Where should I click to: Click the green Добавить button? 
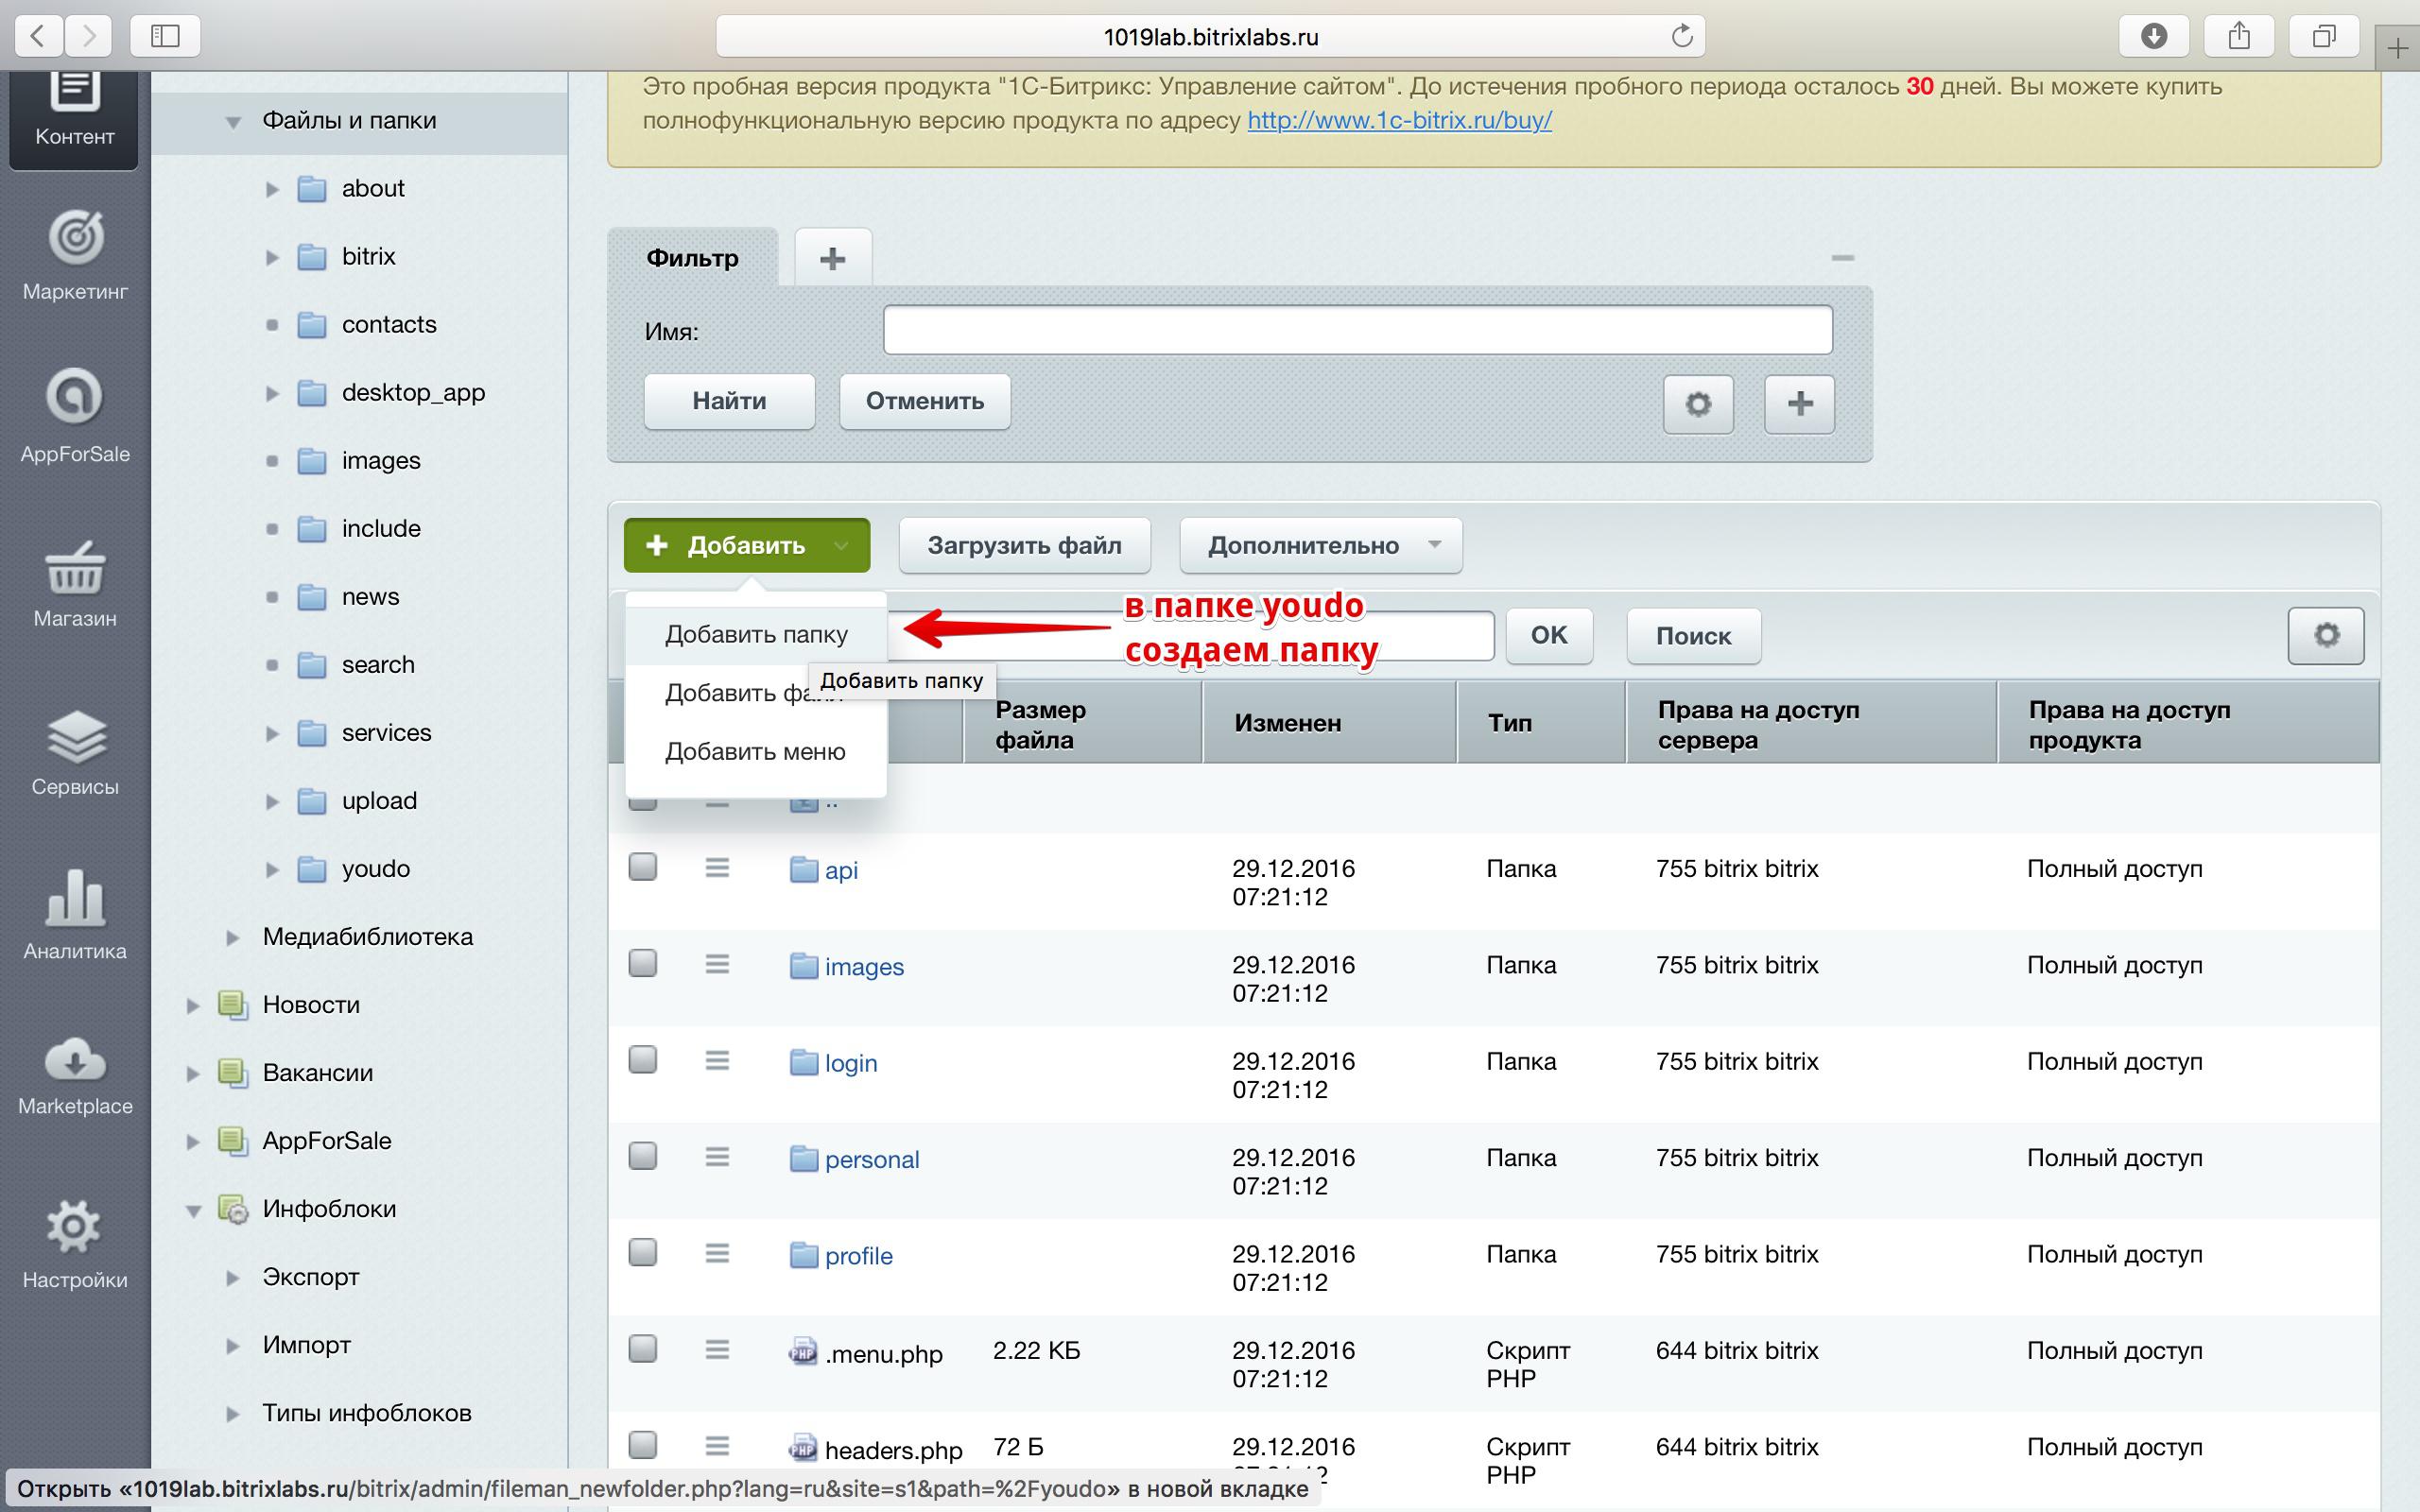(x=747, y=545)
